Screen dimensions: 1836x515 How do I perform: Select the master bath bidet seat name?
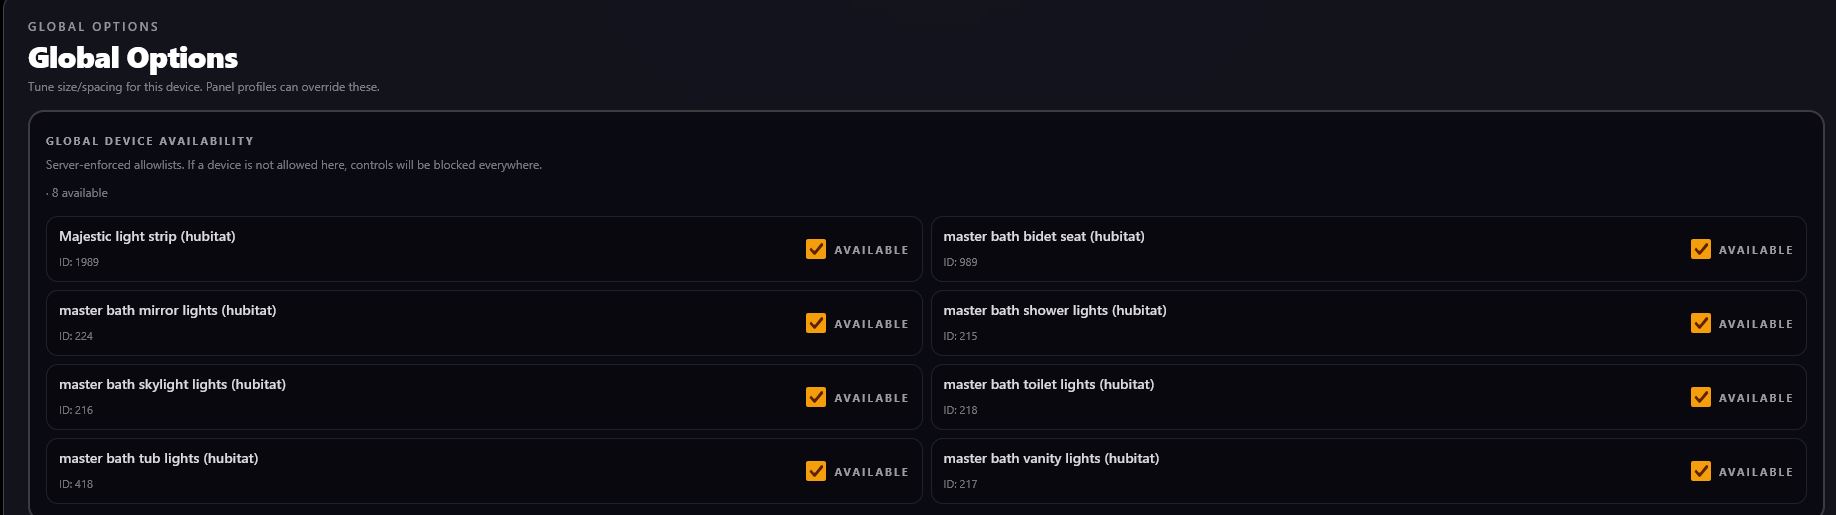point(1043,237)
